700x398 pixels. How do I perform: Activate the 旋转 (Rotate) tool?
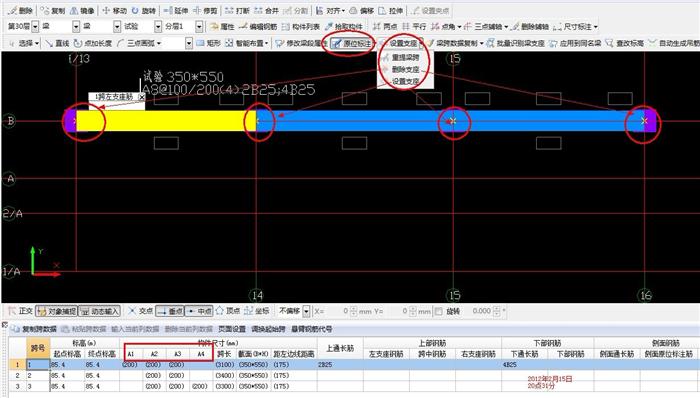click(x=144, y=10)
